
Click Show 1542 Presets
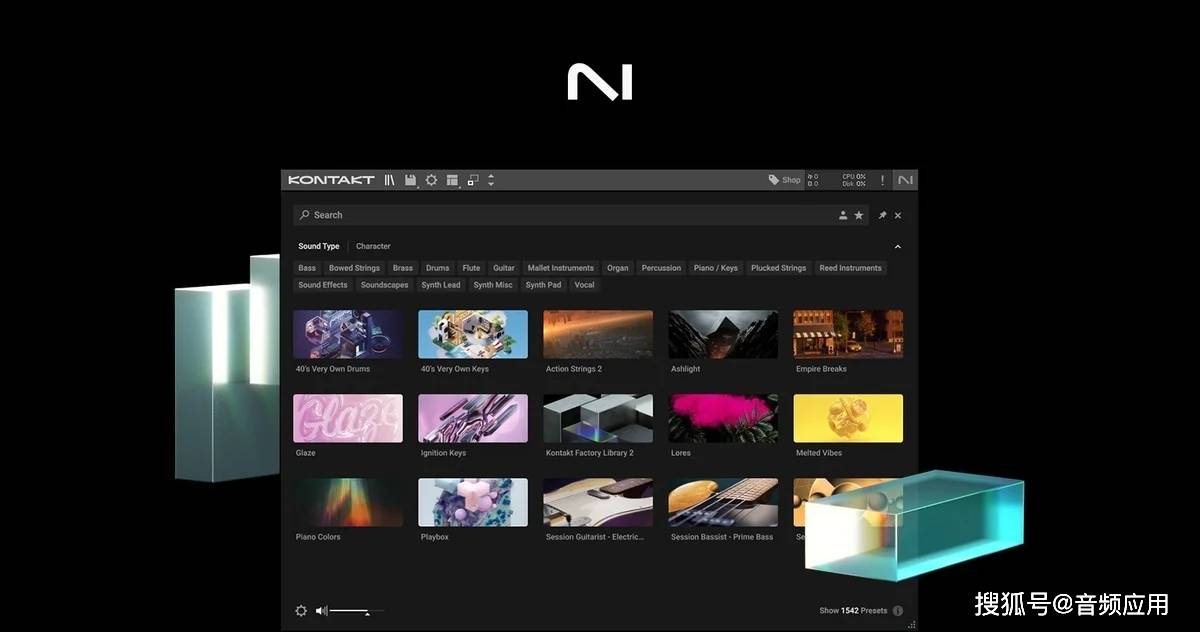tap(855, 610)
